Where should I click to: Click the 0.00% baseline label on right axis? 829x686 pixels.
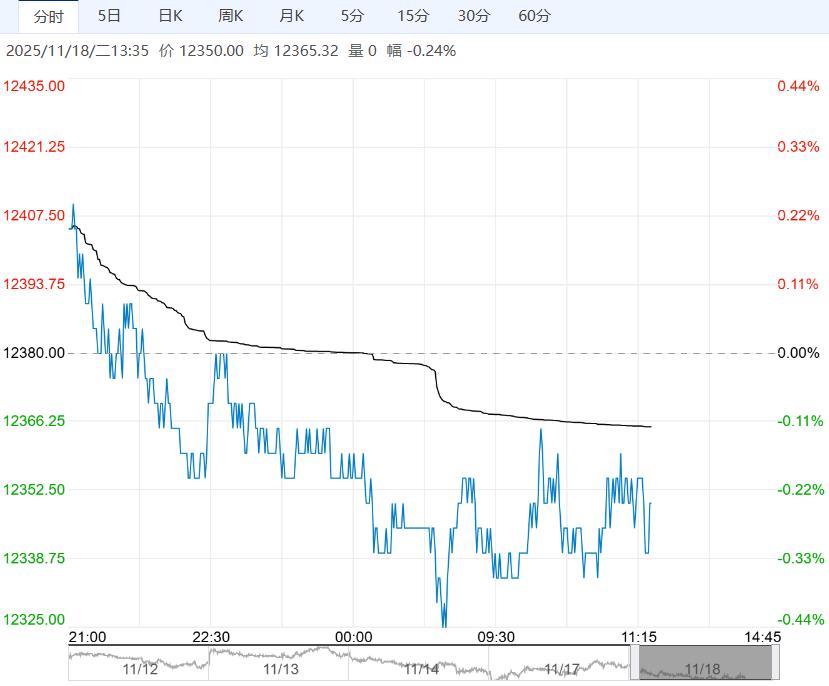[797, 353]
